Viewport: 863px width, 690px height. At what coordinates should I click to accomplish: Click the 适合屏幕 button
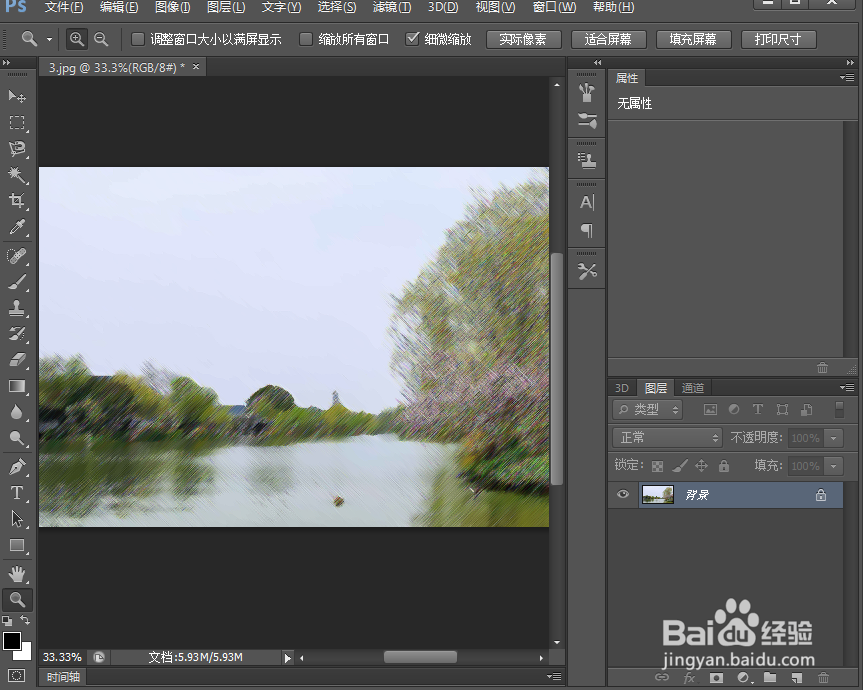tap(608, 40)
